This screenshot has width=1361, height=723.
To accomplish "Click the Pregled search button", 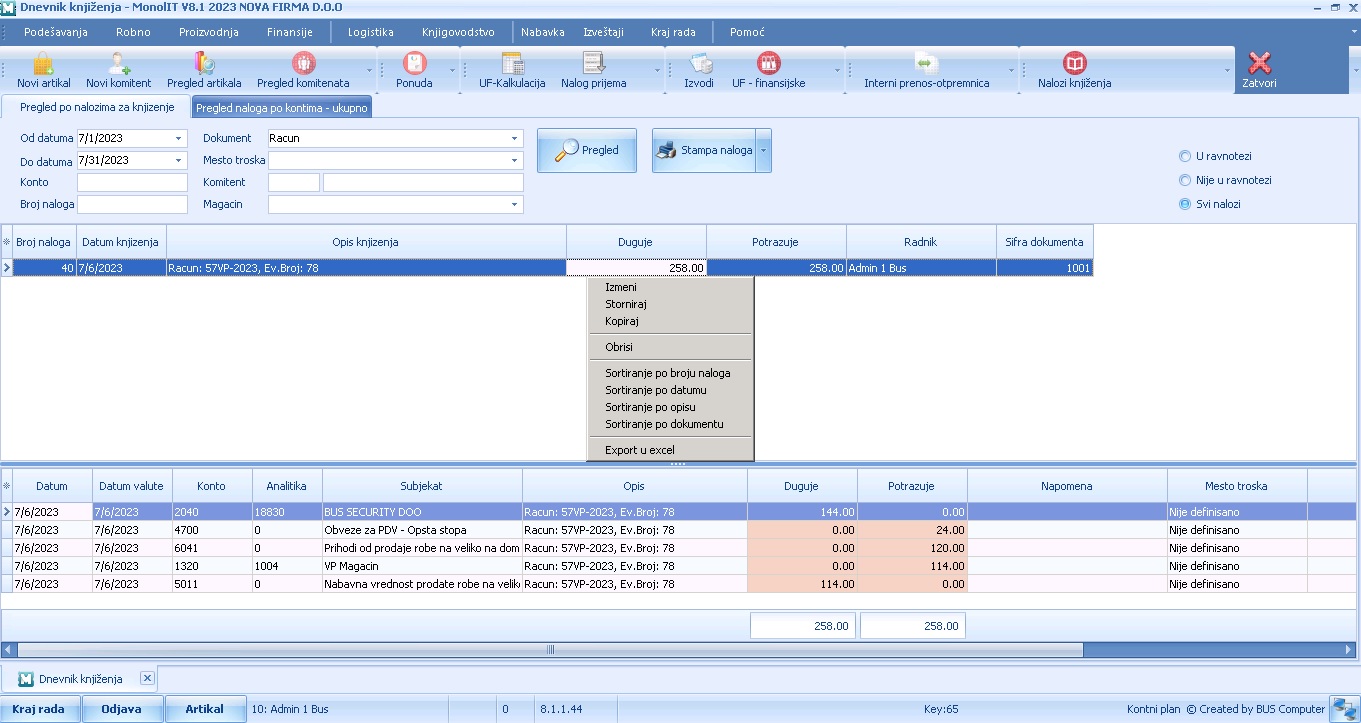I will [587, 151].
